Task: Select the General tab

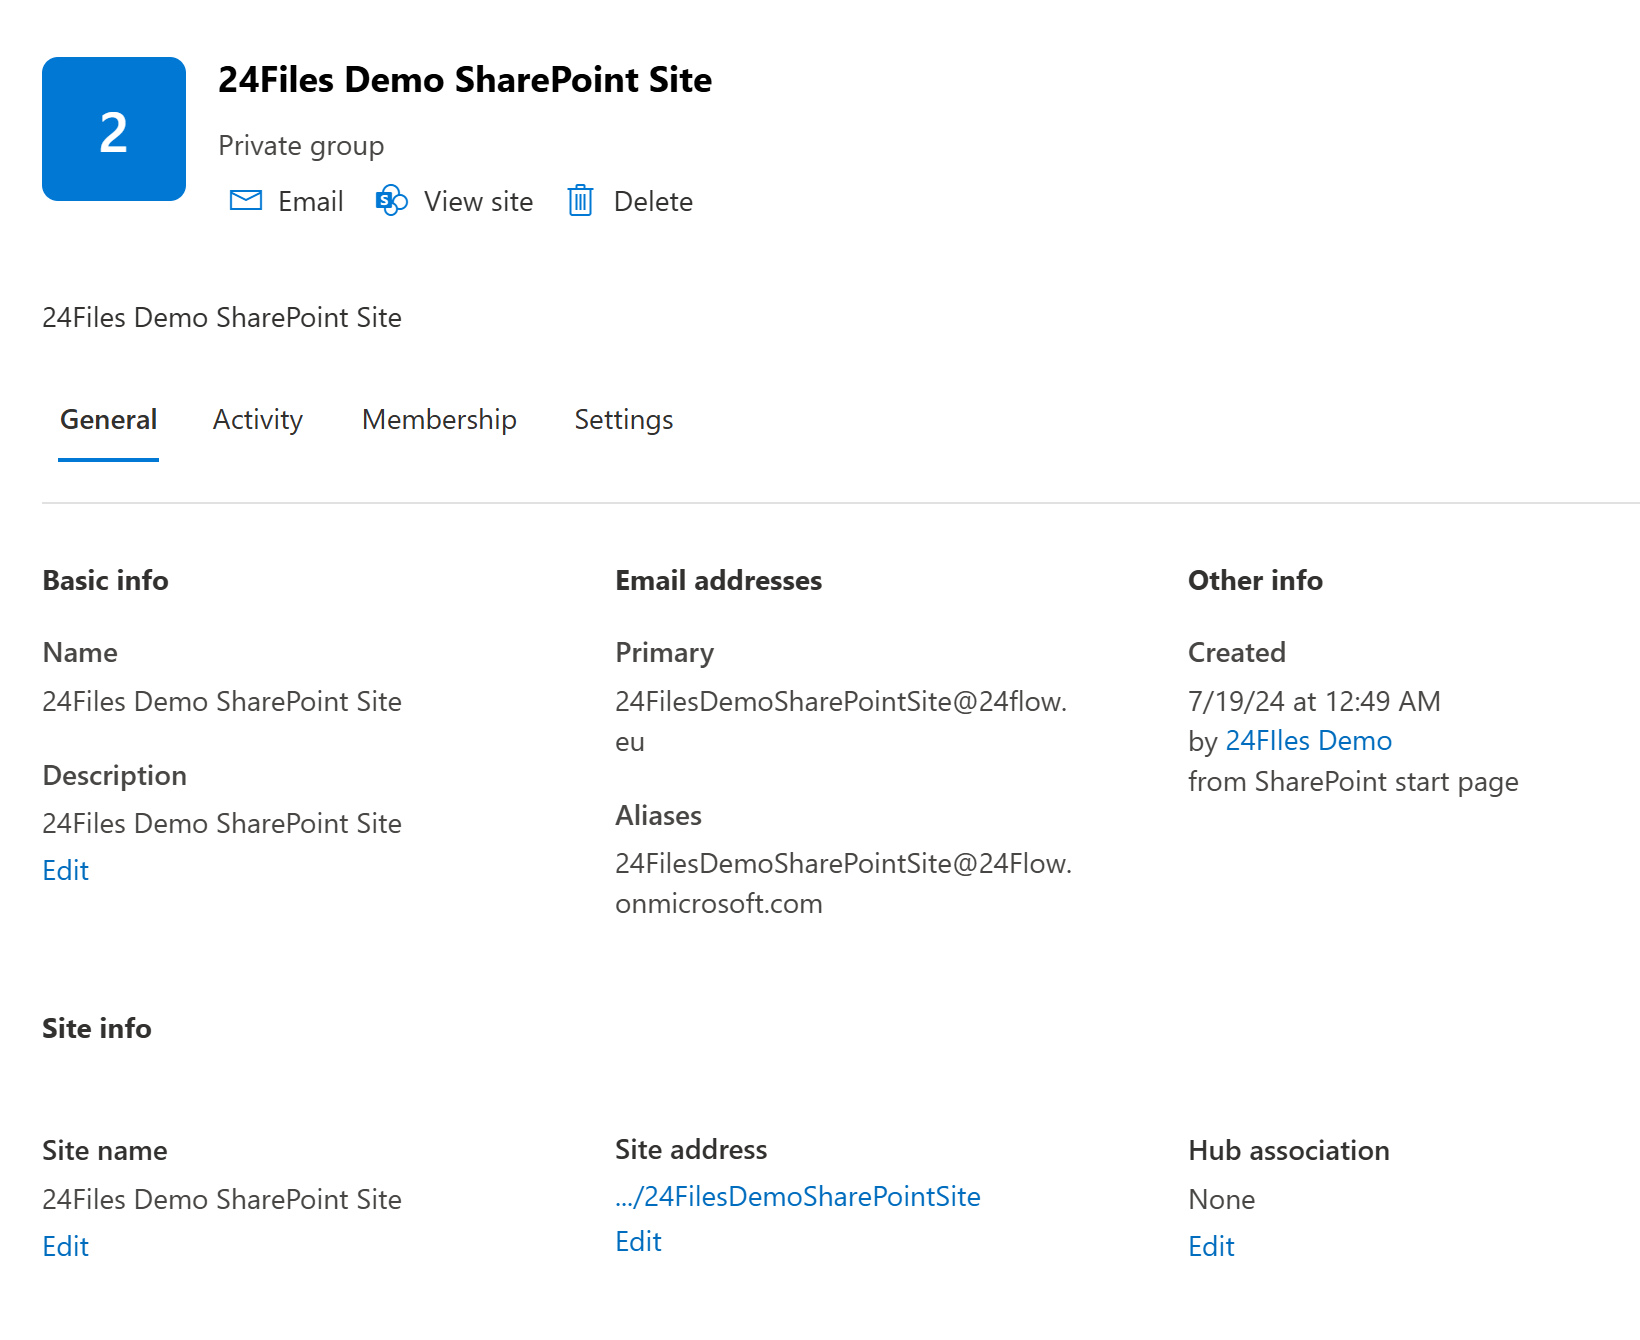Action: pos(108,420)
